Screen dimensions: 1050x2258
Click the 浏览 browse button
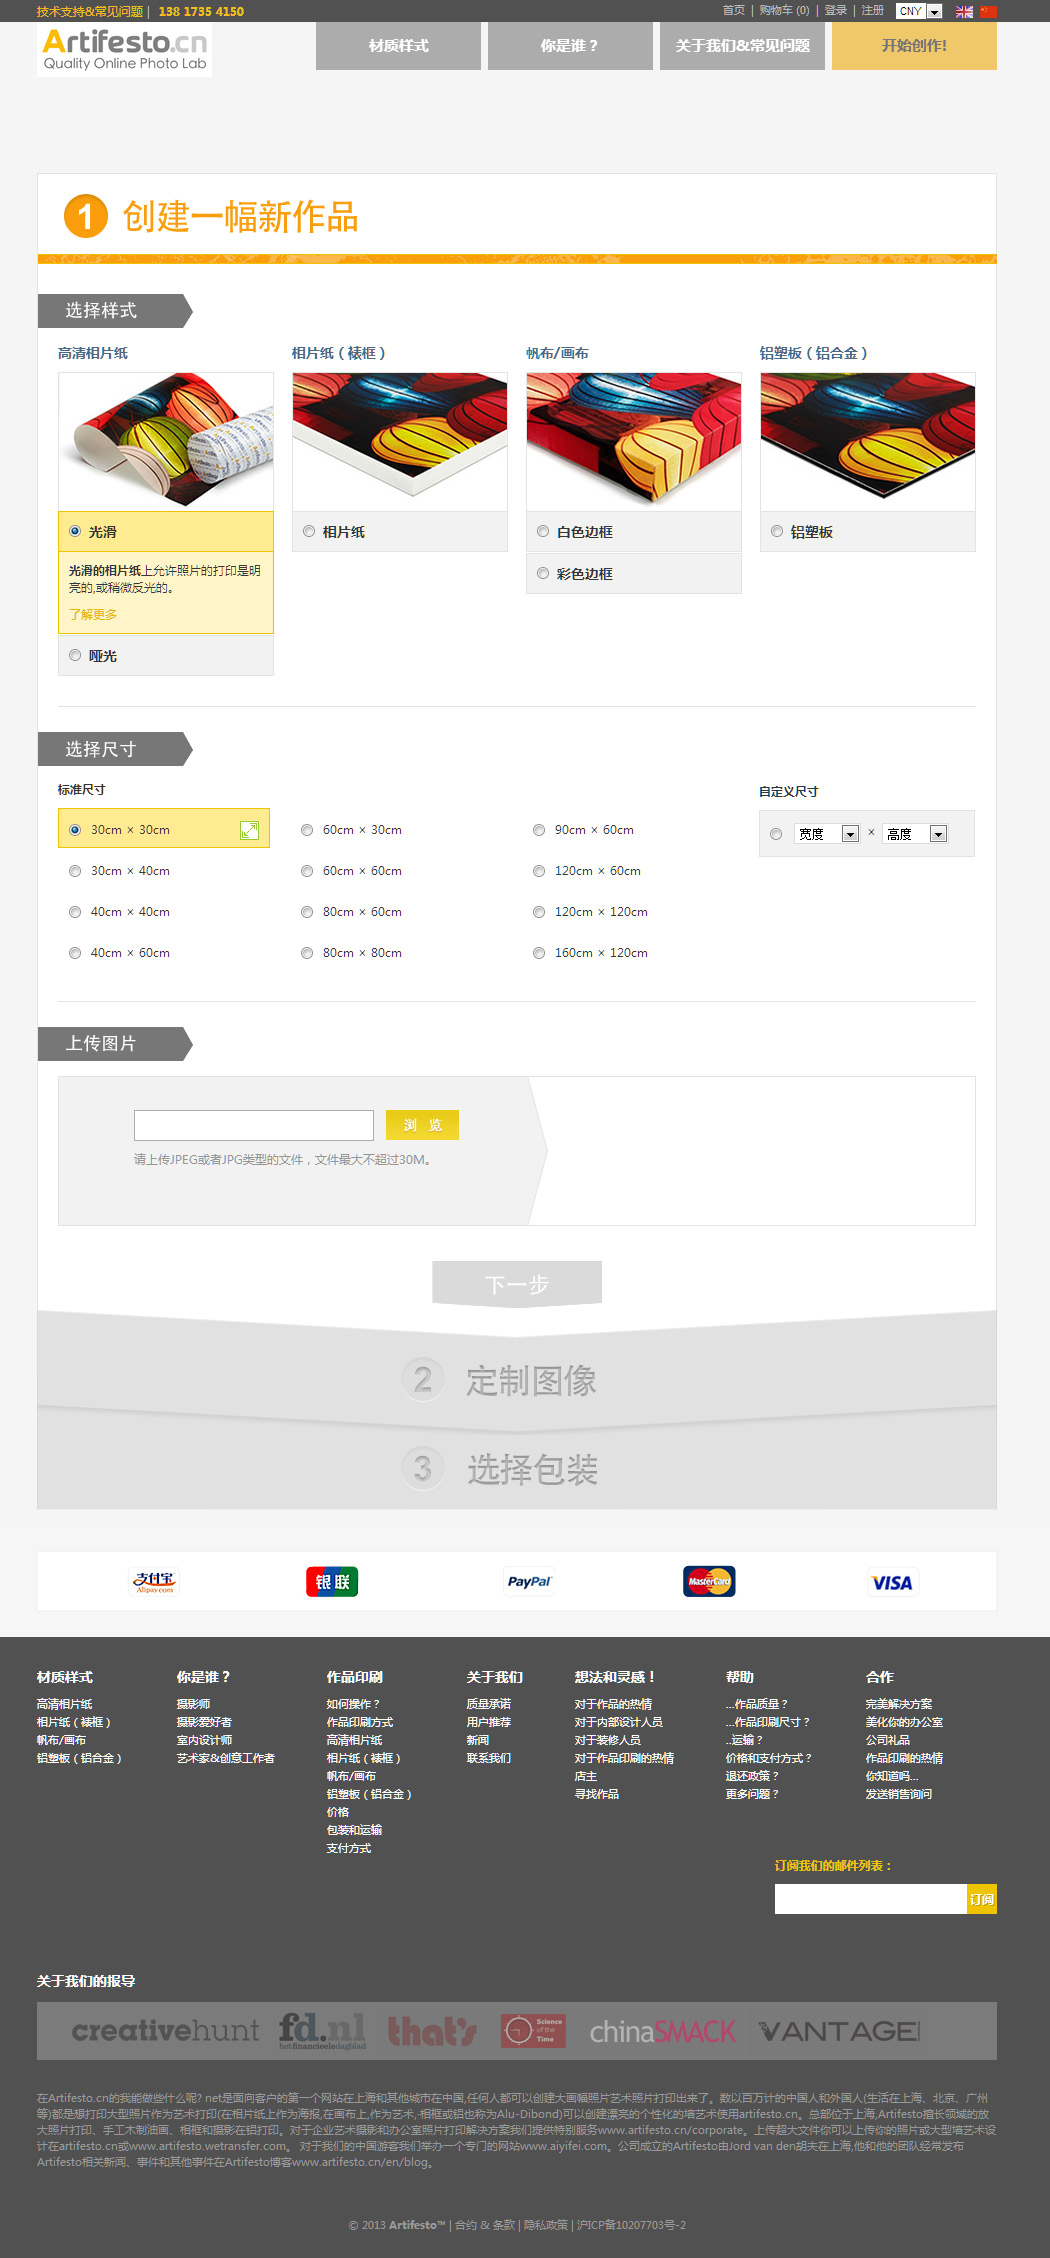tap(422, 1125)
